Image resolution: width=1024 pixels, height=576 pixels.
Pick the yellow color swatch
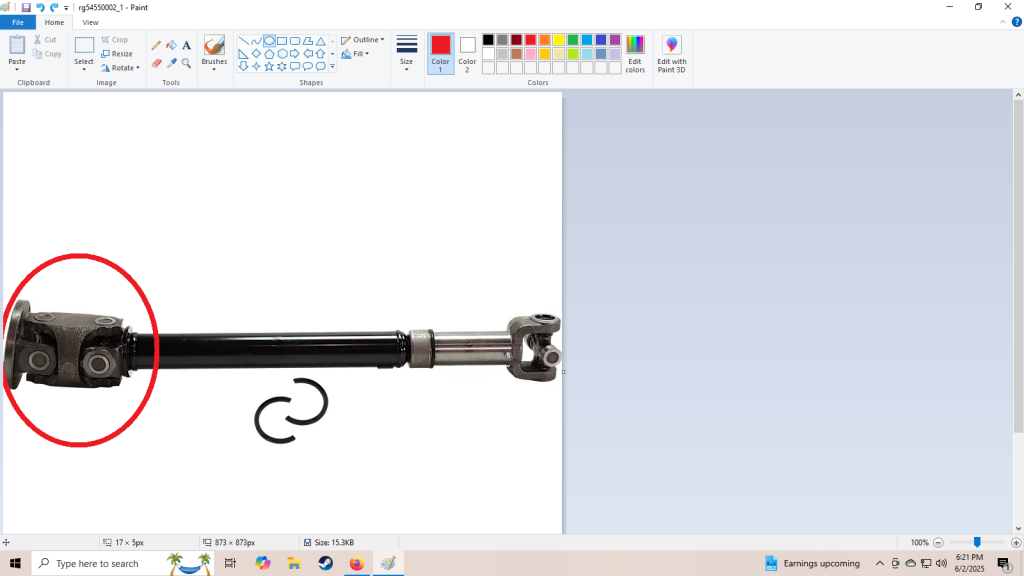click(x=558, y=40)
